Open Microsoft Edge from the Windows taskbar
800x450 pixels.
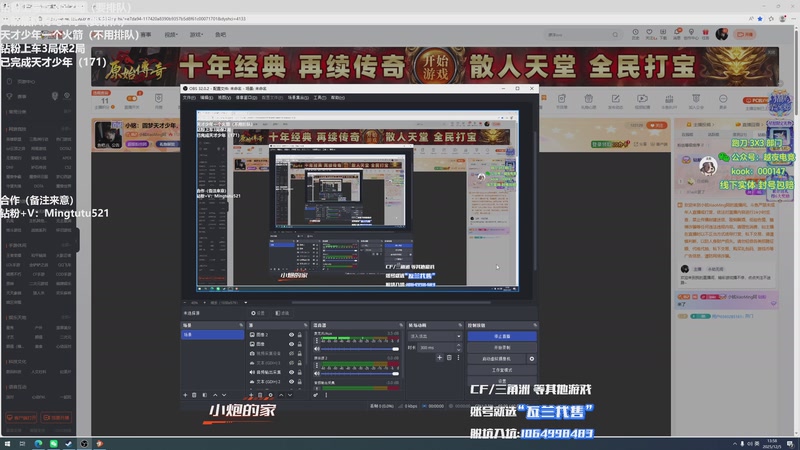38,443
